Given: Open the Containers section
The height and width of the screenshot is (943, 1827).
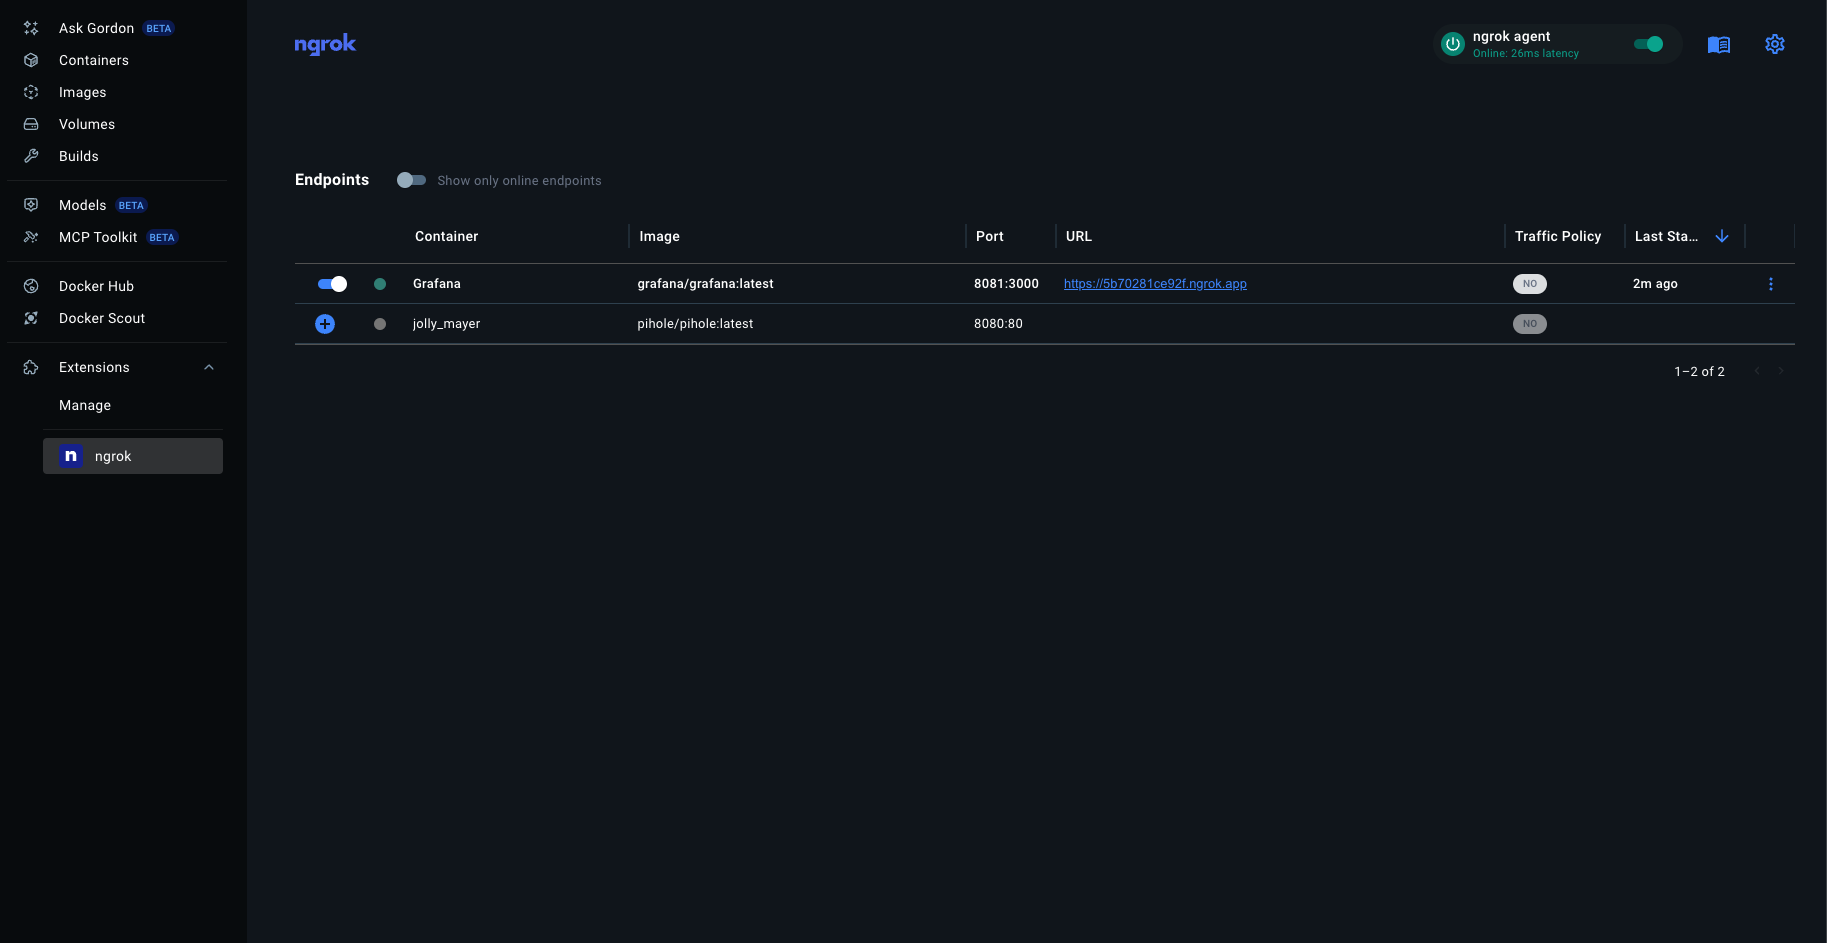Looking at the screenshot, I should [x=94, y=60].
